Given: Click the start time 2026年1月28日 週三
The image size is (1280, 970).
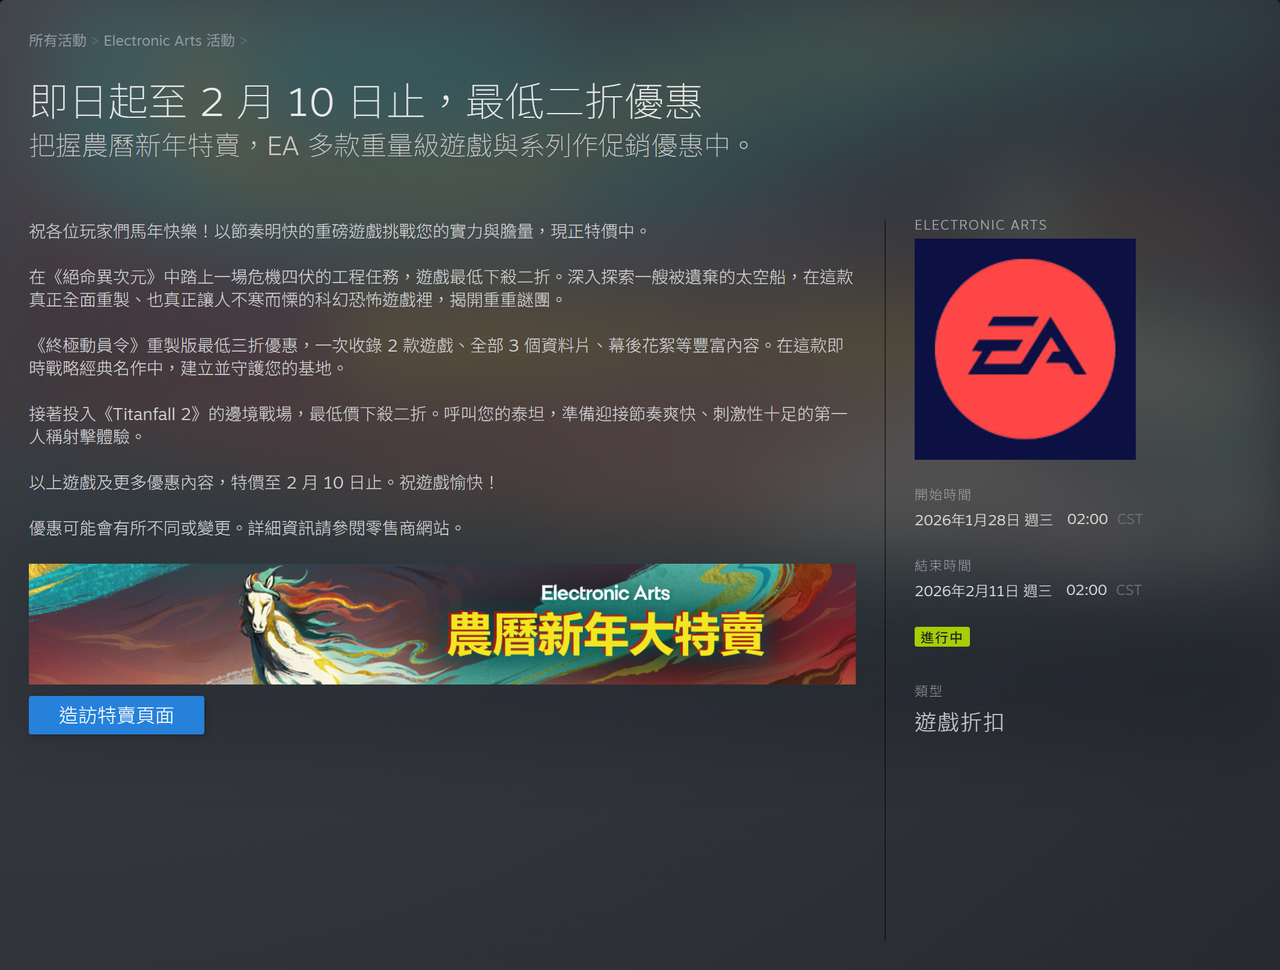Looking at the screenshot, I should click(983, 520).
